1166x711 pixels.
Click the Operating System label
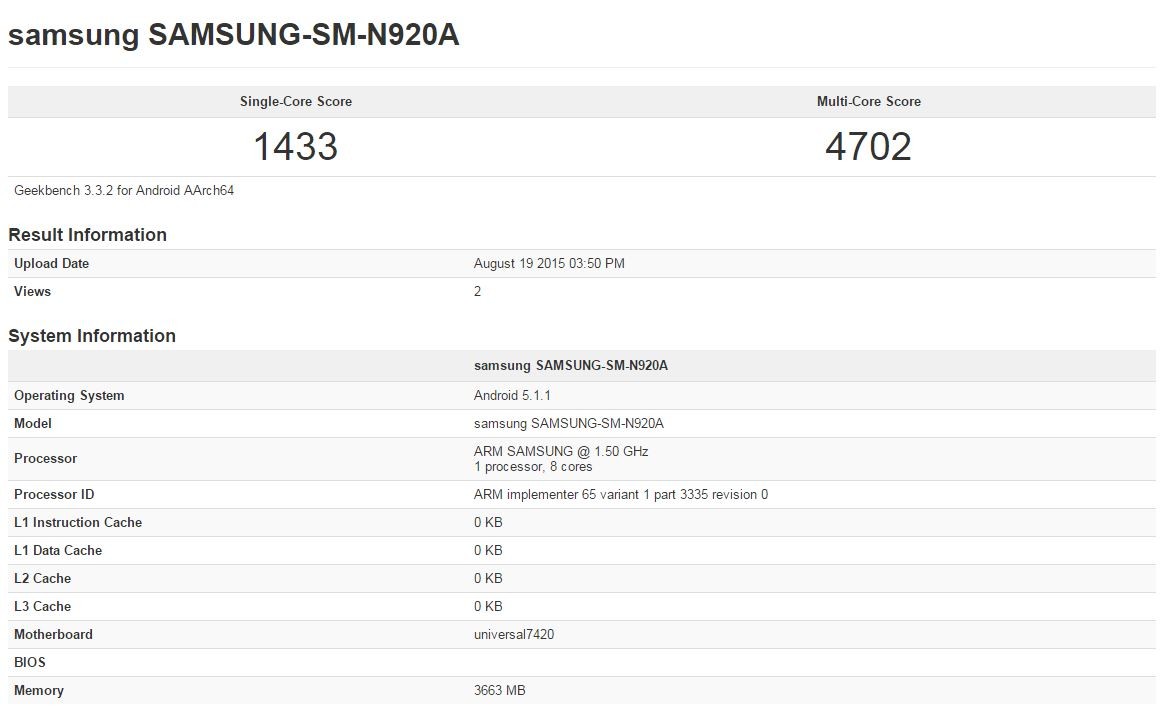click(69, 396)
